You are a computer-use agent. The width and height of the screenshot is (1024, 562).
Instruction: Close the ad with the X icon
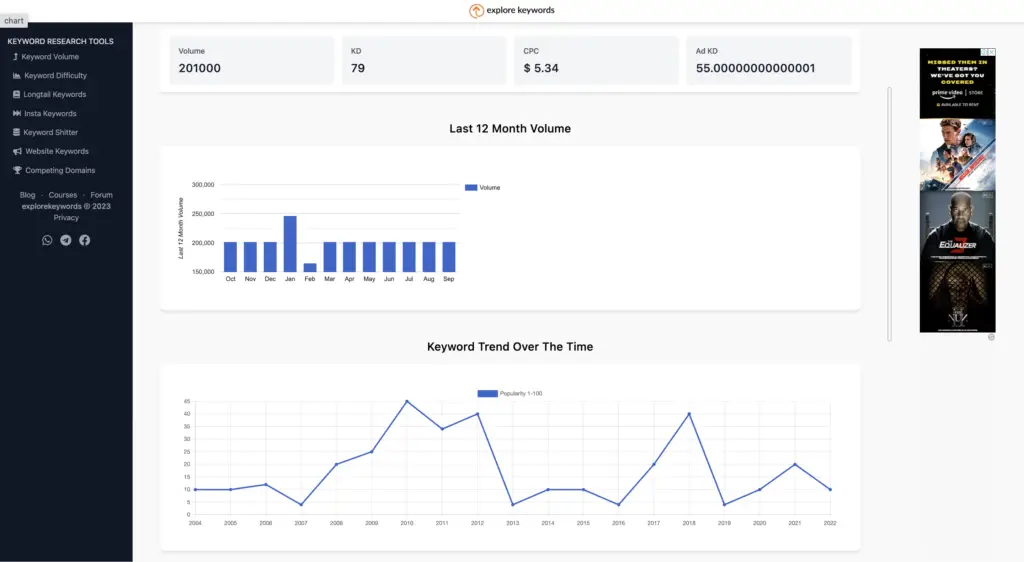(x=992, y=52)
